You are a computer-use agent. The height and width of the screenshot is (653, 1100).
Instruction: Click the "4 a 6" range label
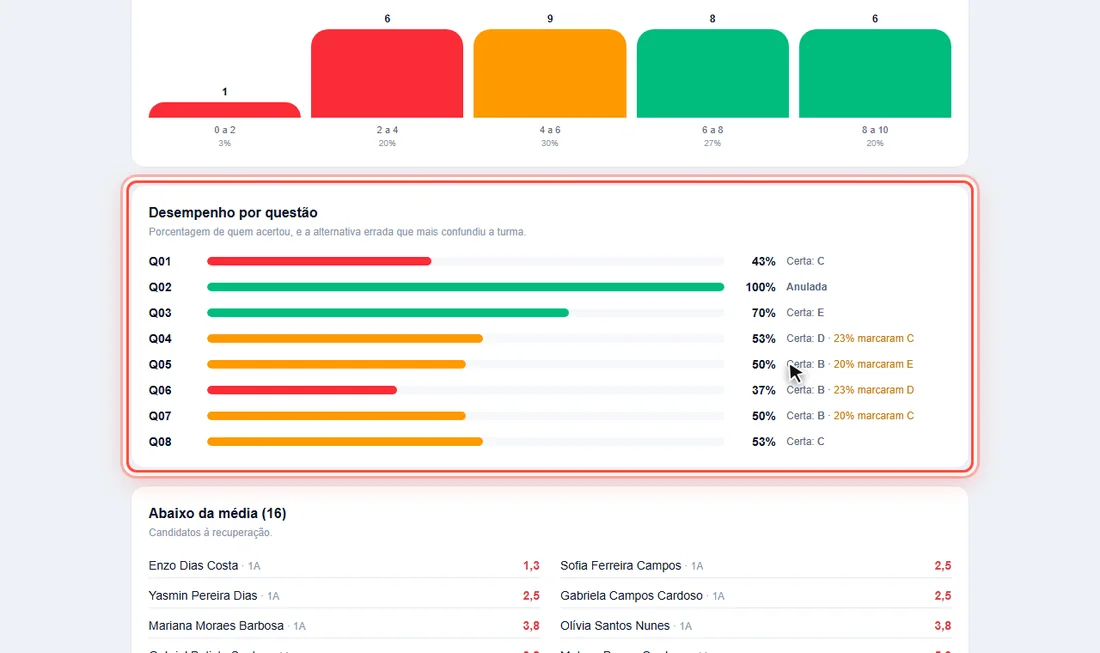[x=550, y=130]
